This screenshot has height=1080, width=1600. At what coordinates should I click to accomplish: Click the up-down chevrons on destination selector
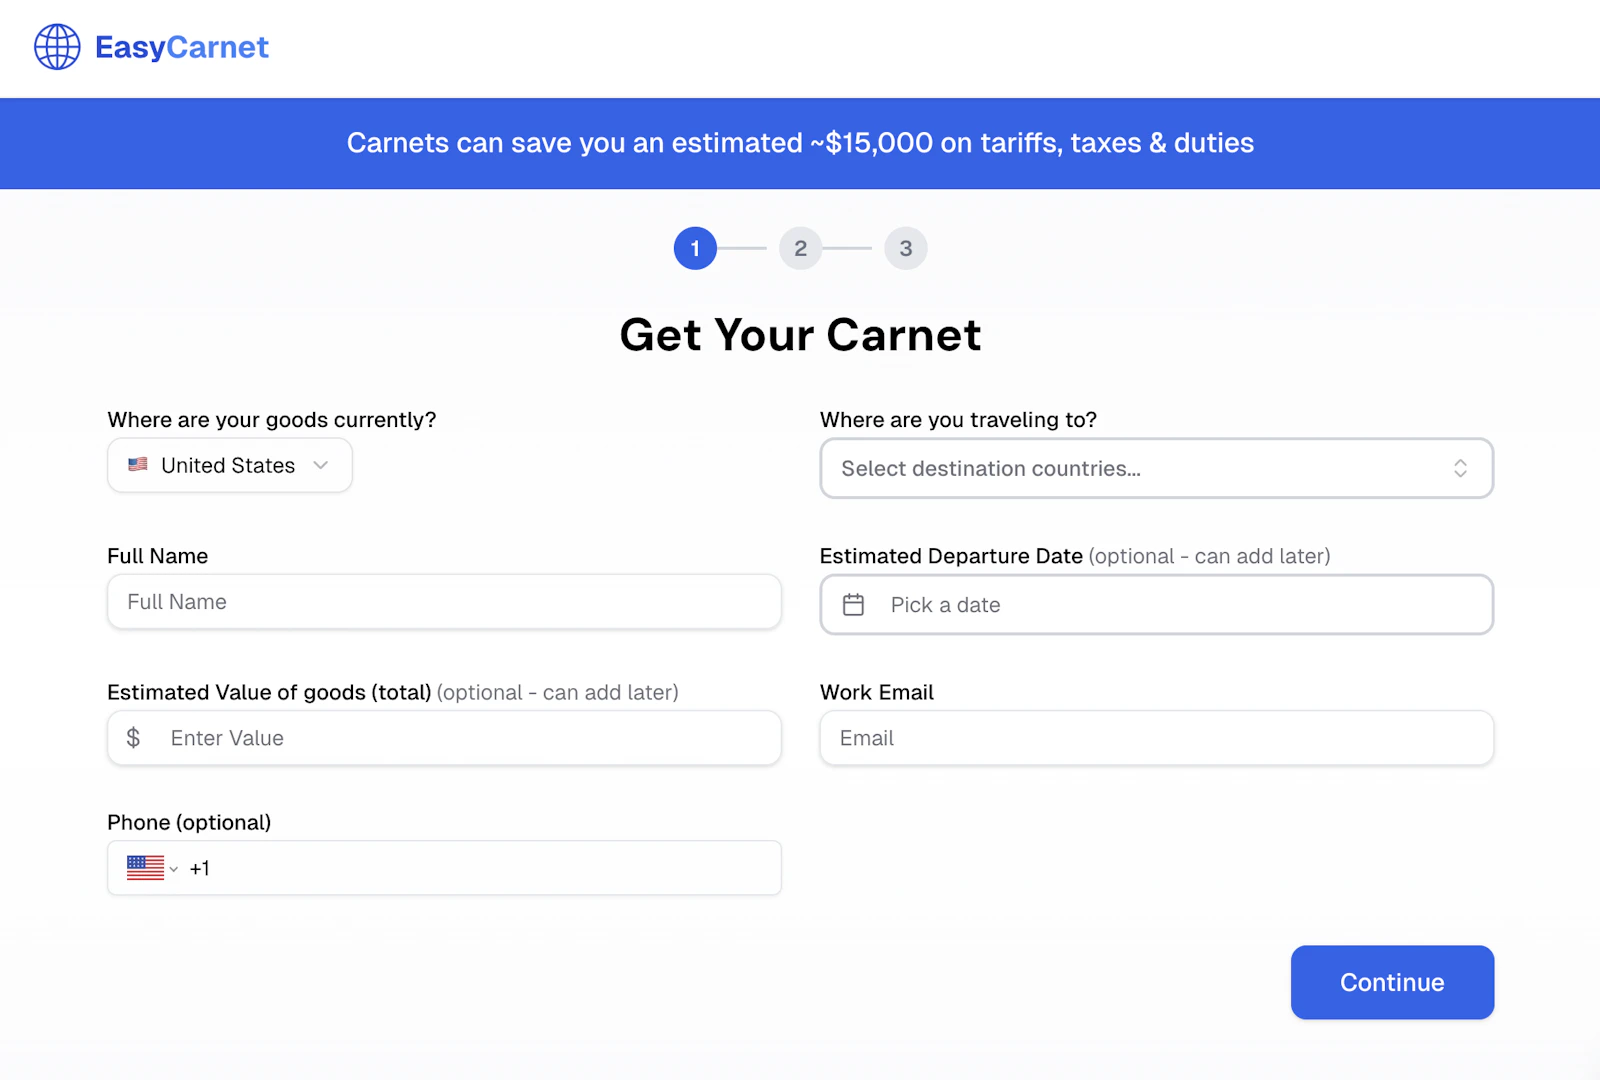1460,468
